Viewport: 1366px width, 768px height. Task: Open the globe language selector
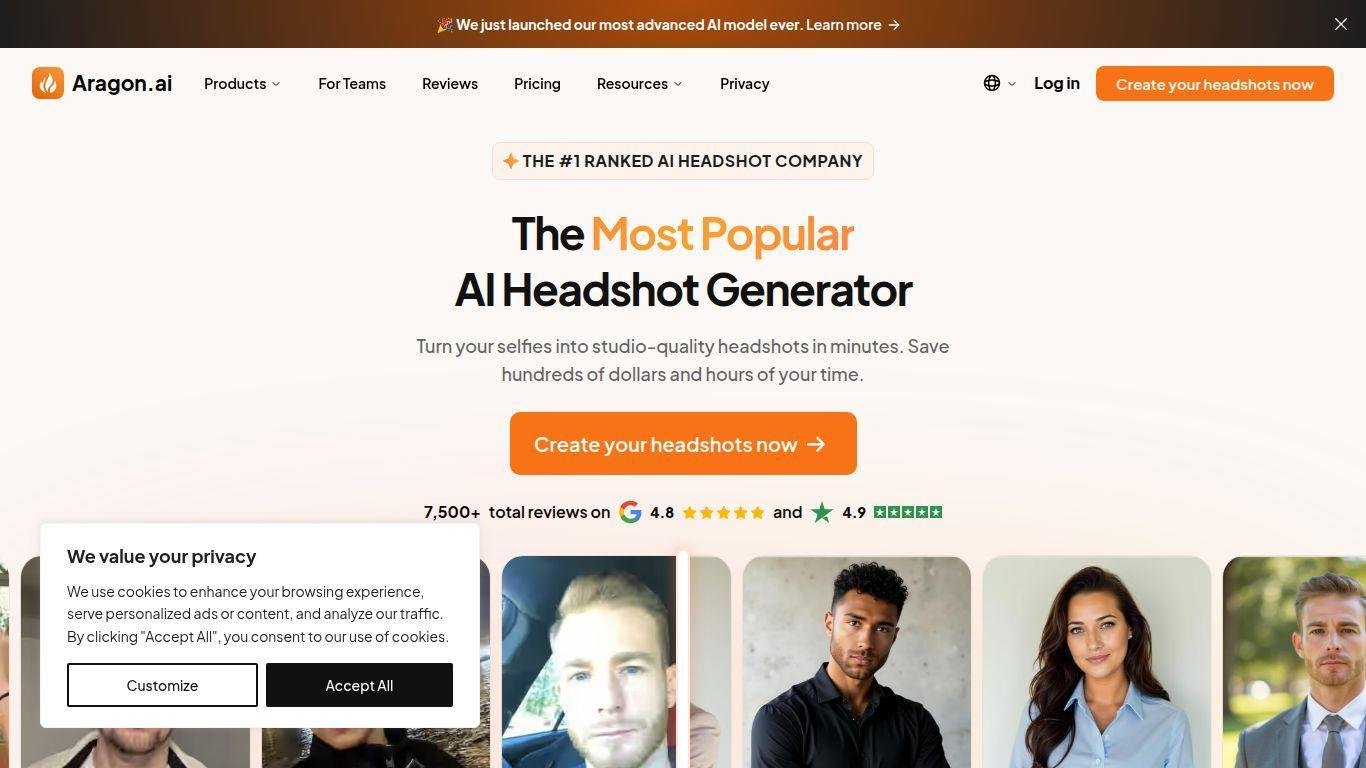point(992,83)
